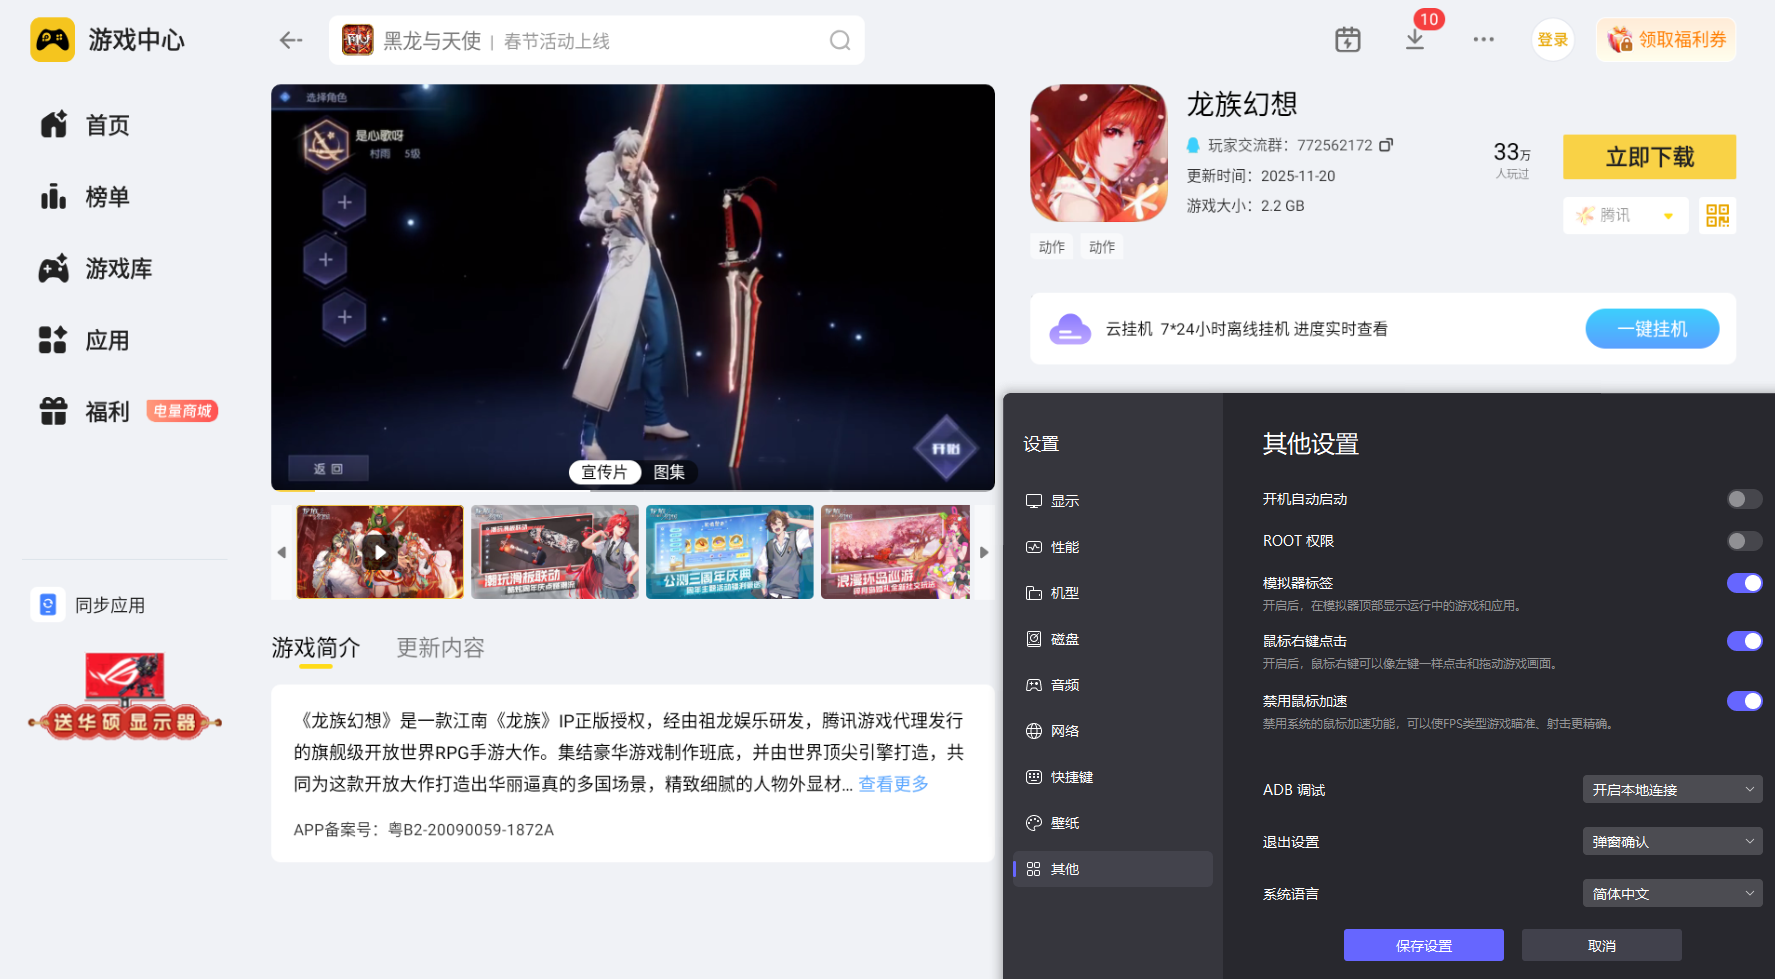Show next thumbnails with right arrow
1775x979 pixels.
coord(984,552)
